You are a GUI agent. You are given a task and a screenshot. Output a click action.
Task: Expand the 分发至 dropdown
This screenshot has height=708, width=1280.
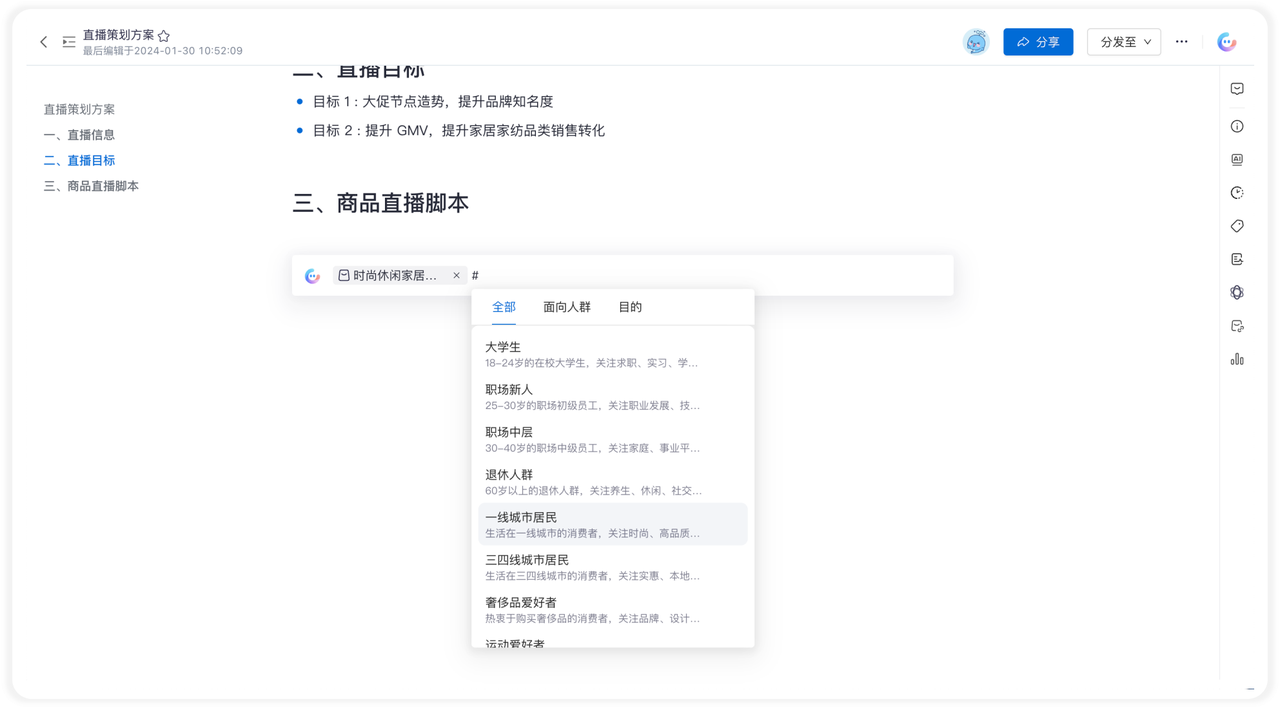pyautogui.click(x=1124, y=42)
